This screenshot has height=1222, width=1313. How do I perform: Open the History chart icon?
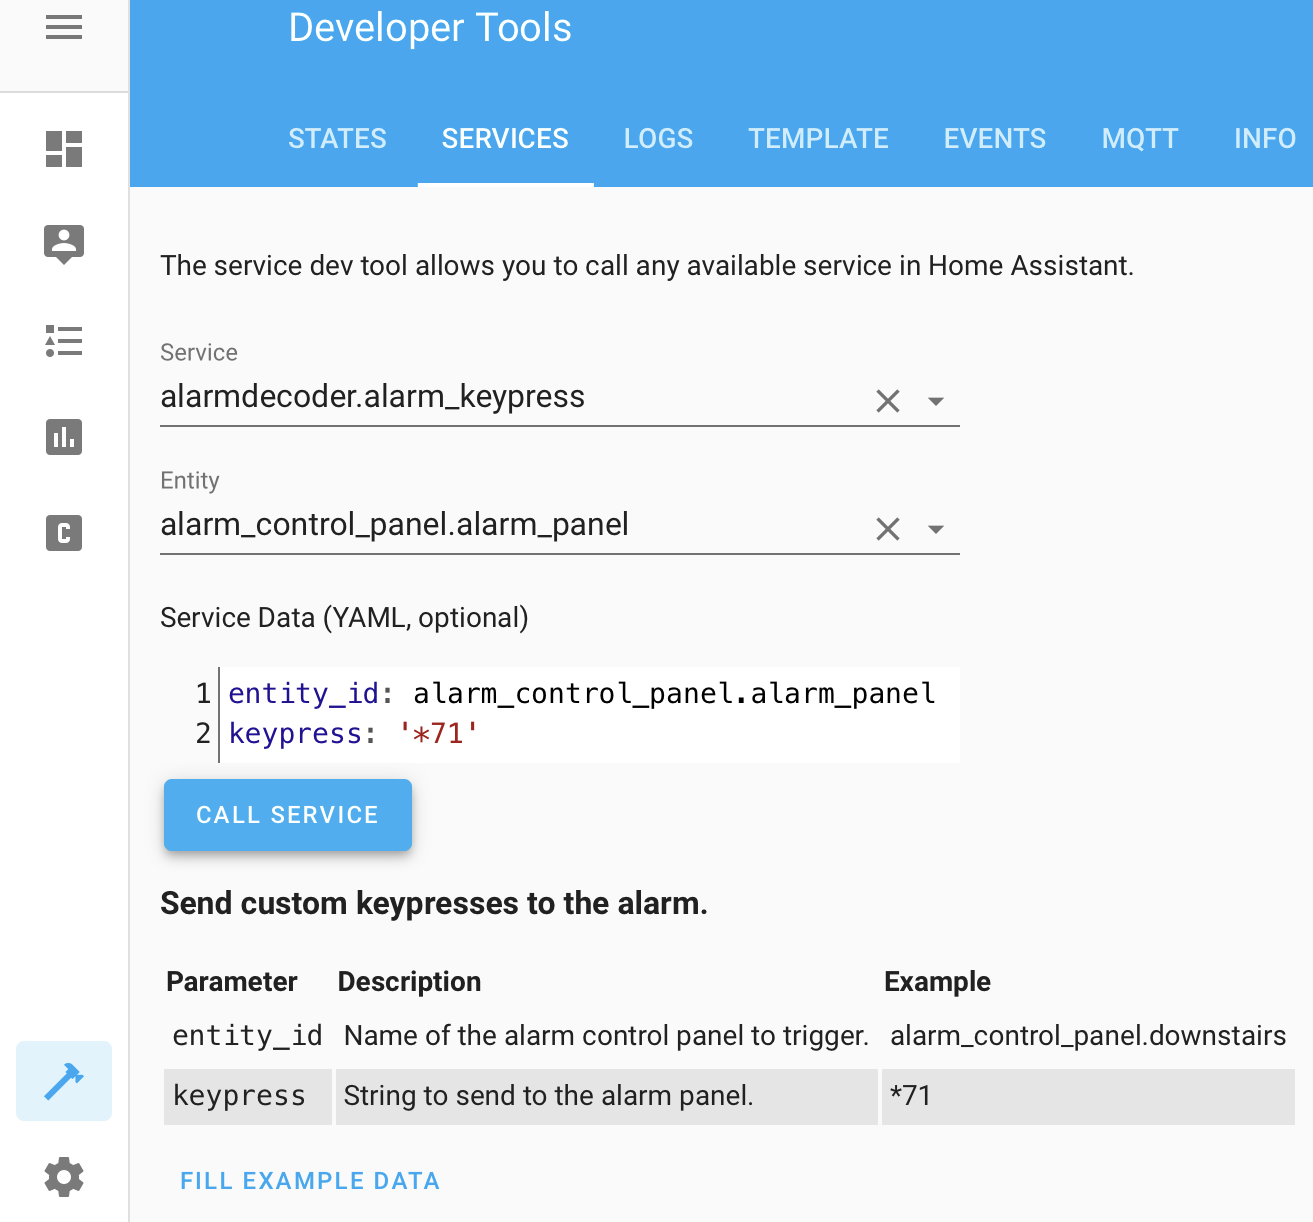(x=64, y=437)
